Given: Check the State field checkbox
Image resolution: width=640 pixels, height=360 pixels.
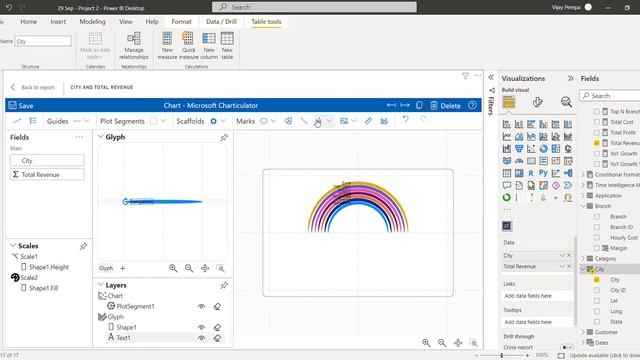Looking at the screenshot, I should (597, 322).
